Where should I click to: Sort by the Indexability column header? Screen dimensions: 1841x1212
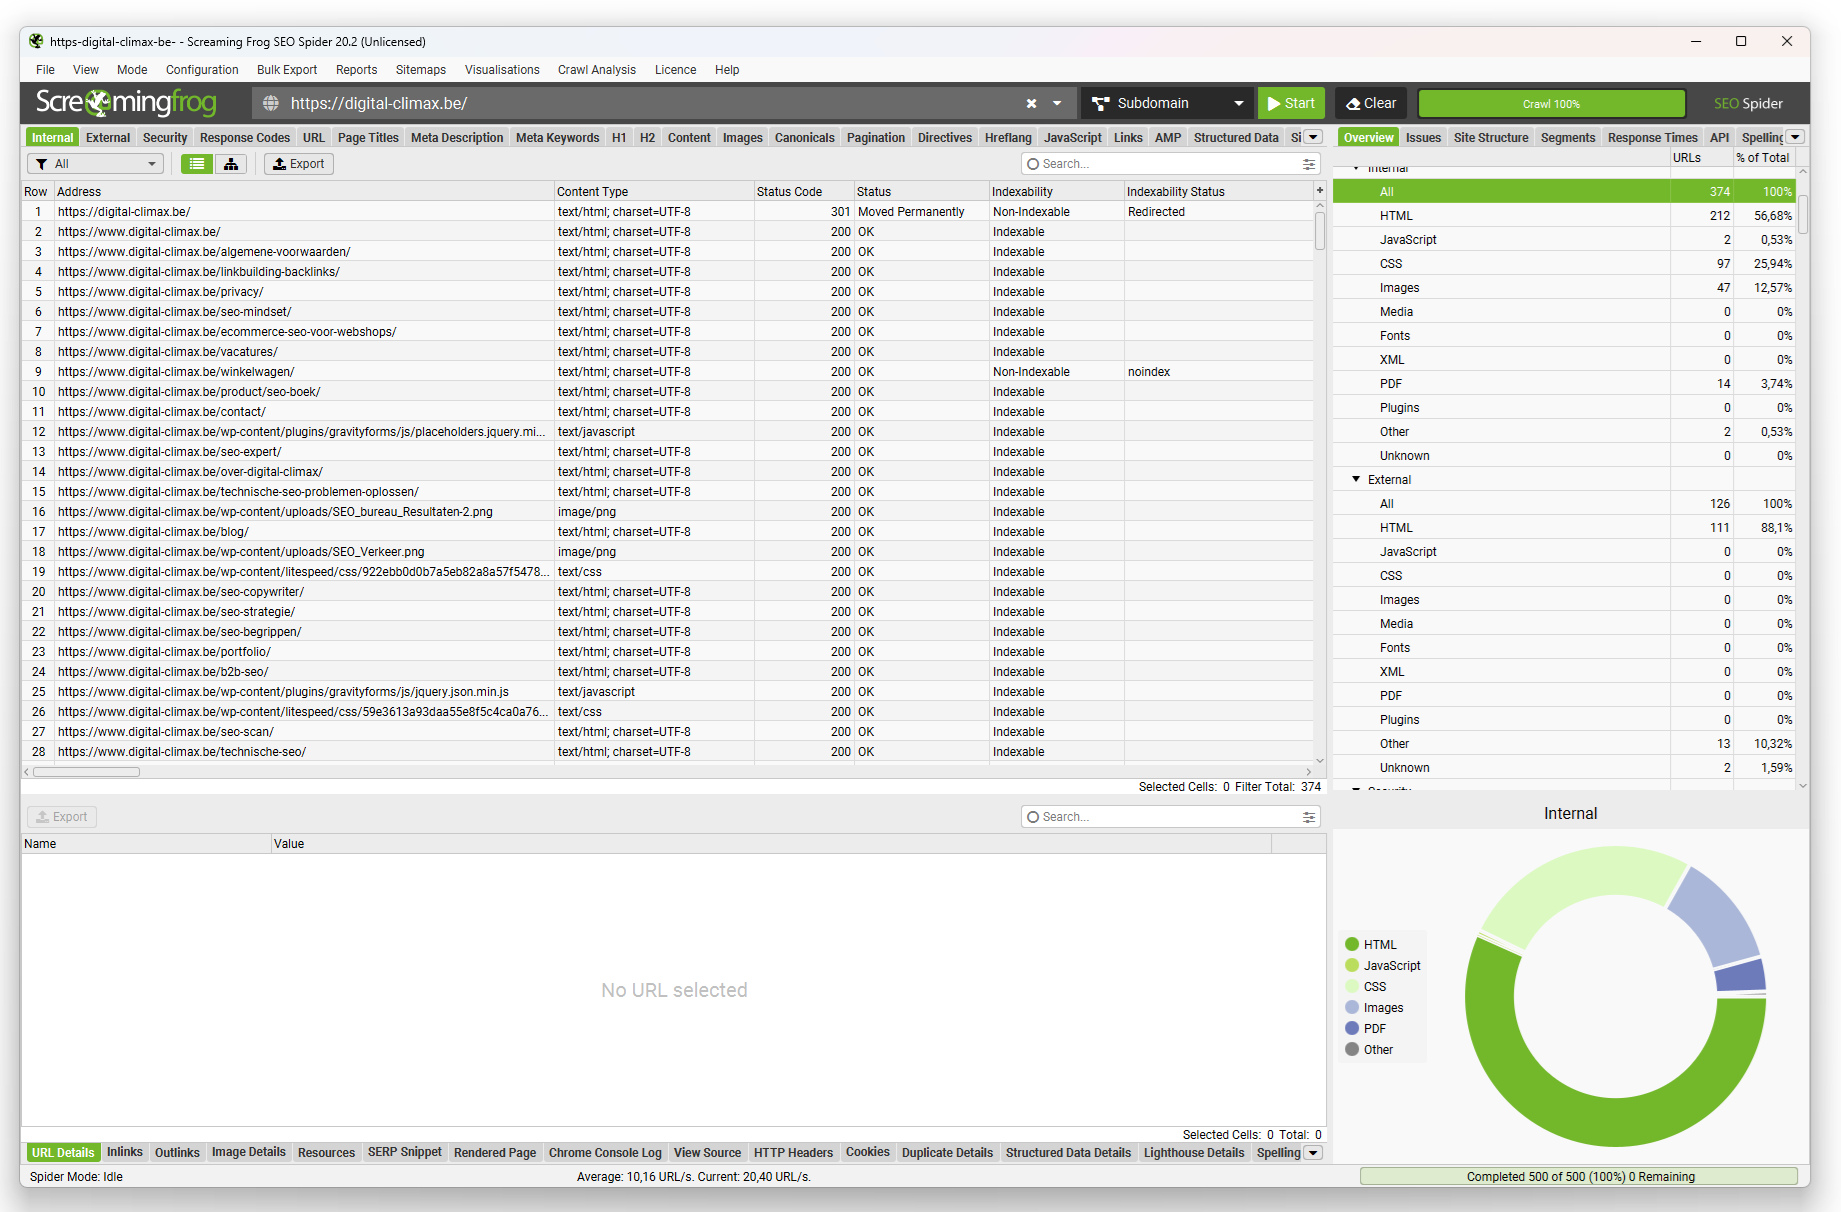pos(1056,191)
